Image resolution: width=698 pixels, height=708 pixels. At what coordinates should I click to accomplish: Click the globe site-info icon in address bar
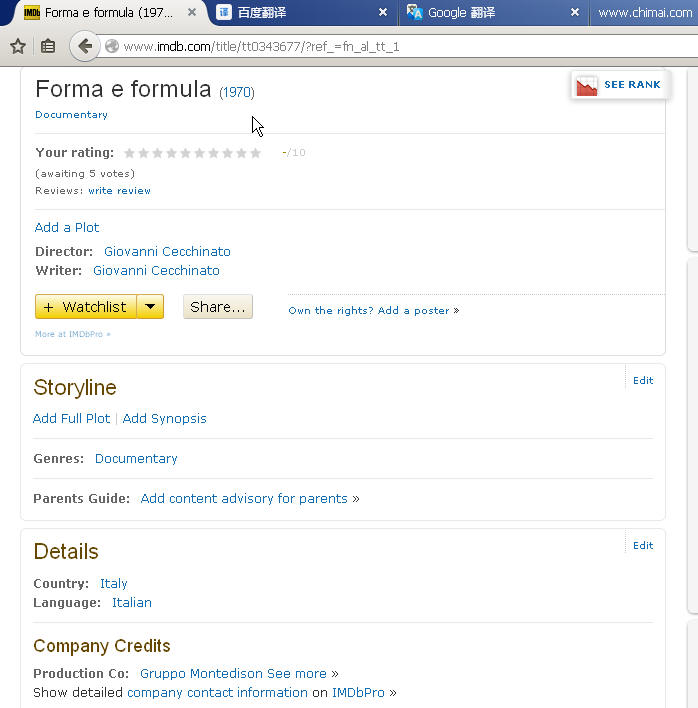click(x=112, y=46)
